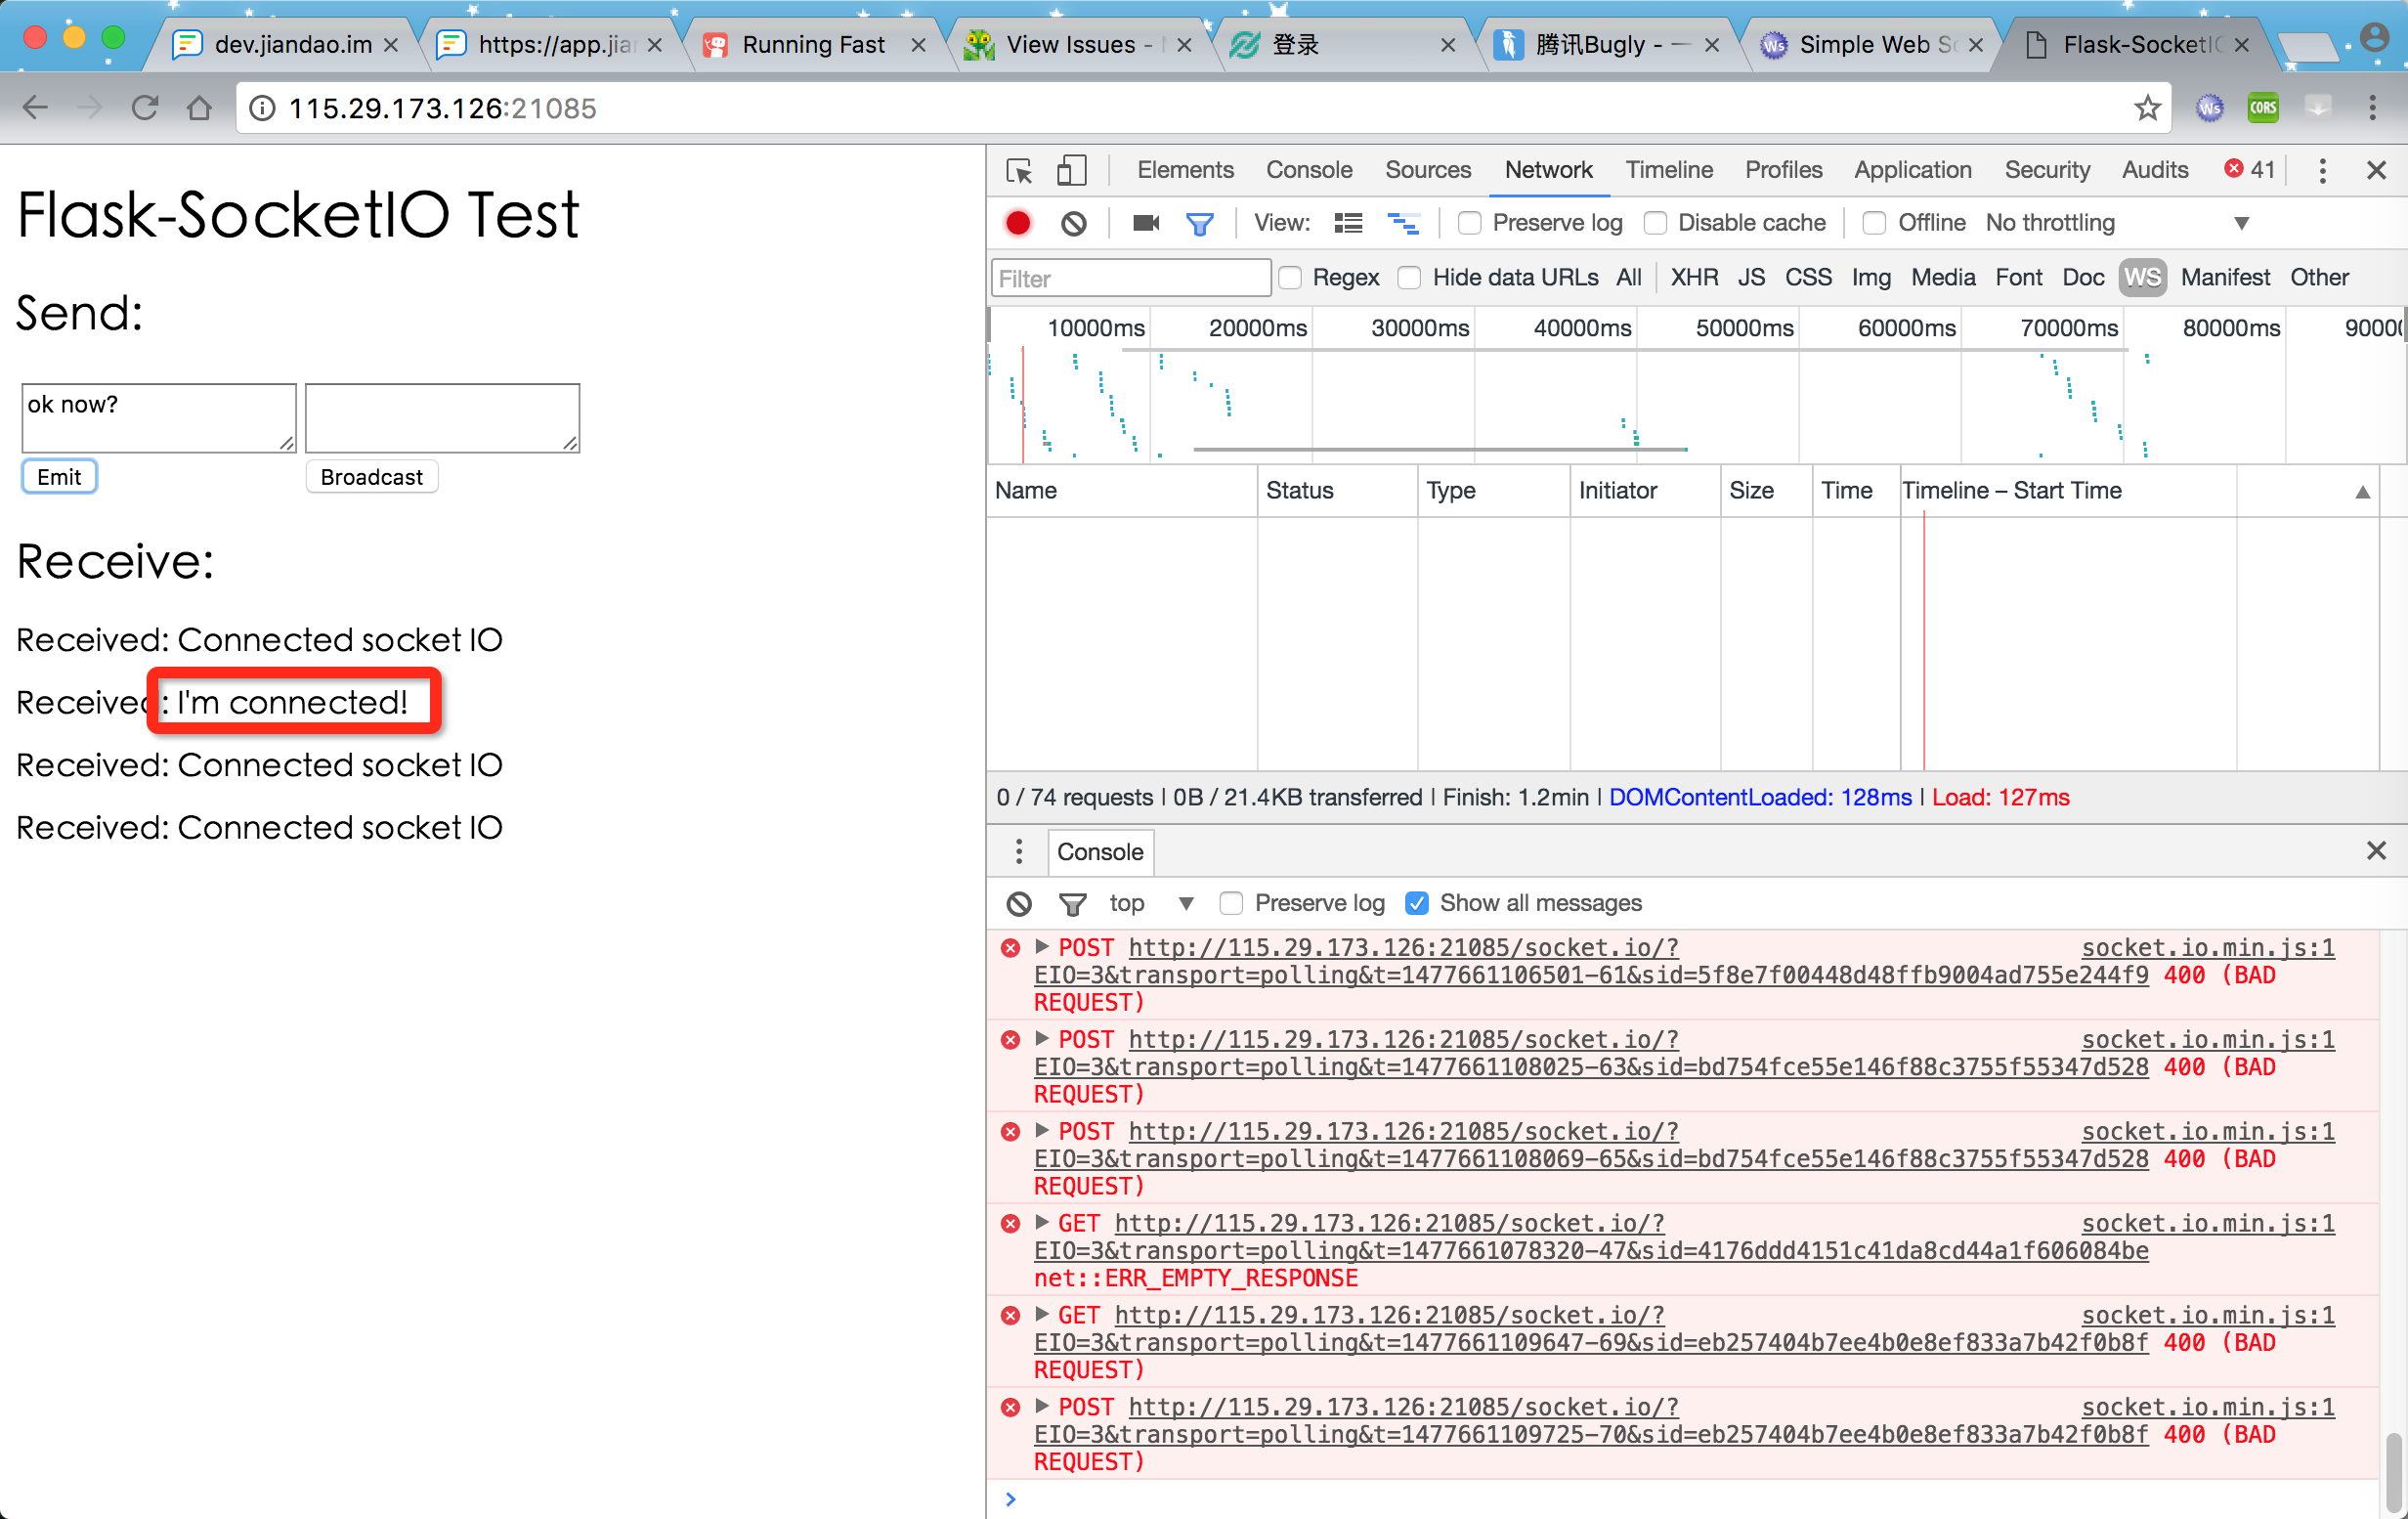The image size is (2408, 1519).
Task: Reload the page with the refresh icon
Action: 145,108
